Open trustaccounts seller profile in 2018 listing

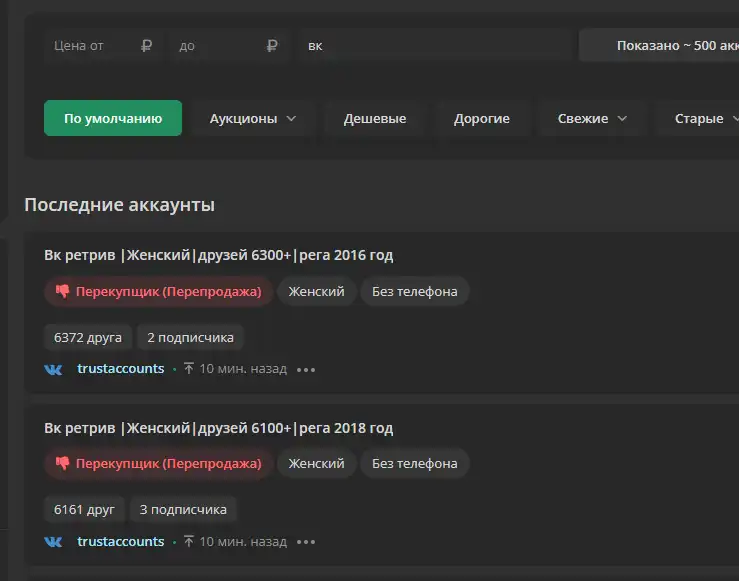(x=121, y=541)
